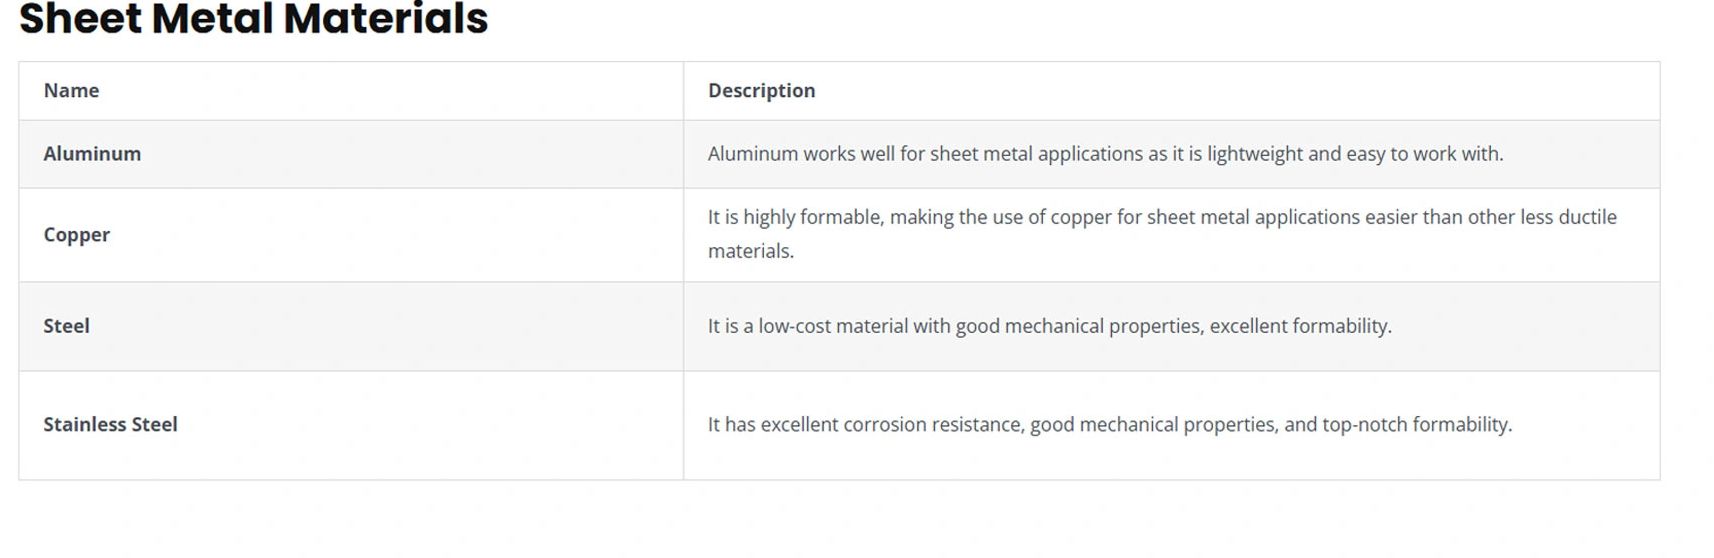Click the "Sheet Metal Materials" heading
This screenshot has height=558, width=1714.
[x=253, y=19]
